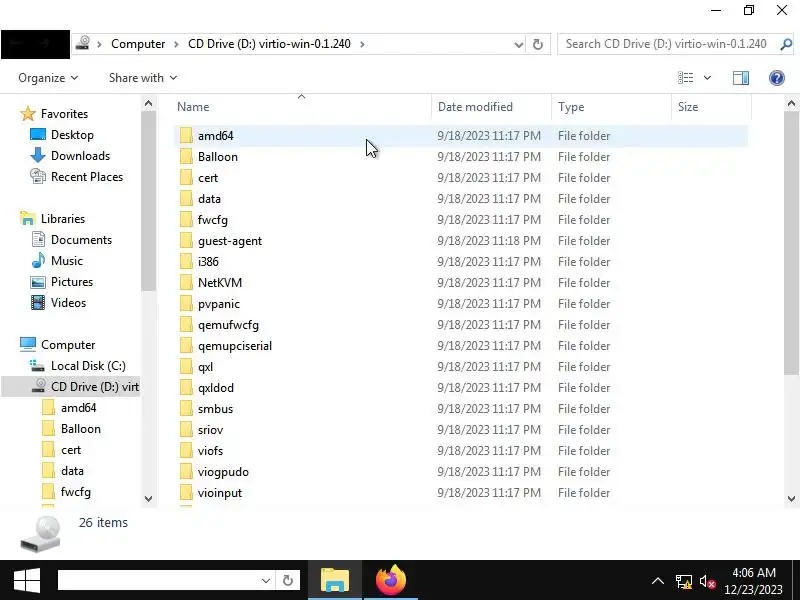Show hidden tray icons with the chevron

click(658, 581)
